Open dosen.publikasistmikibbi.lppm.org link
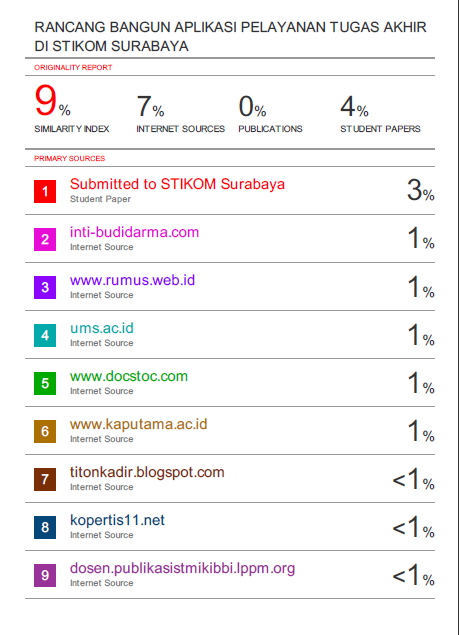The height and width of the screenshot is (635, 459). [x=182, y=568]
